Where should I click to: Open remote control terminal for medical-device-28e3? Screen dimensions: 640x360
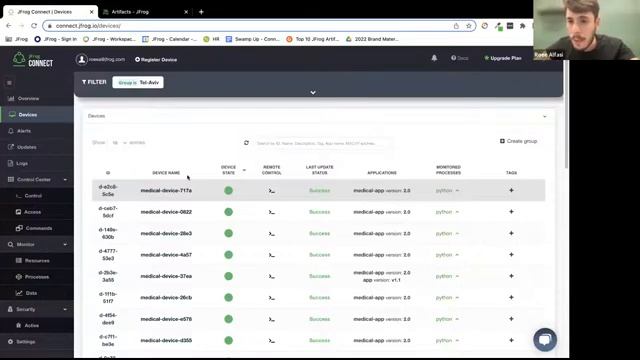[x=271, y=233]
